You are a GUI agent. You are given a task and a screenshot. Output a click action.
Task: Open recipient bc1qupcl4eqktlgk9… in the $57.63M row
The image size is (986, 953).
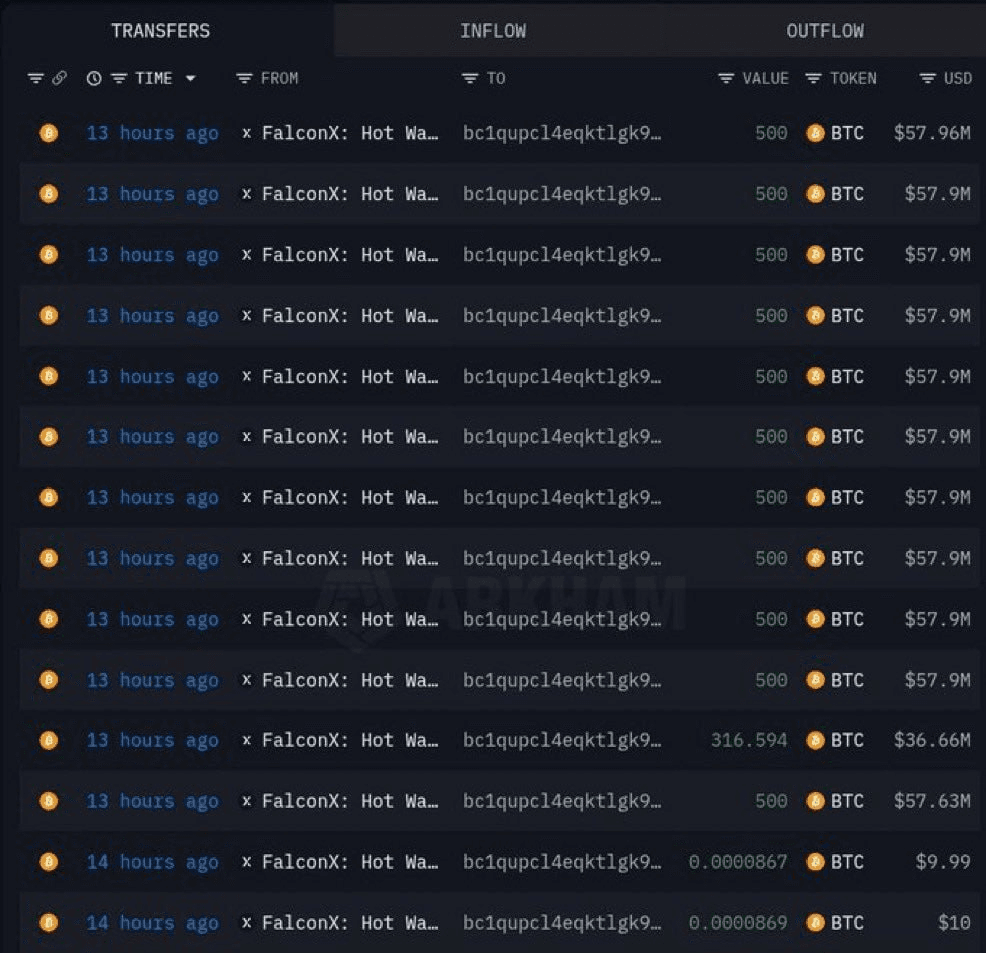(562, 802)
